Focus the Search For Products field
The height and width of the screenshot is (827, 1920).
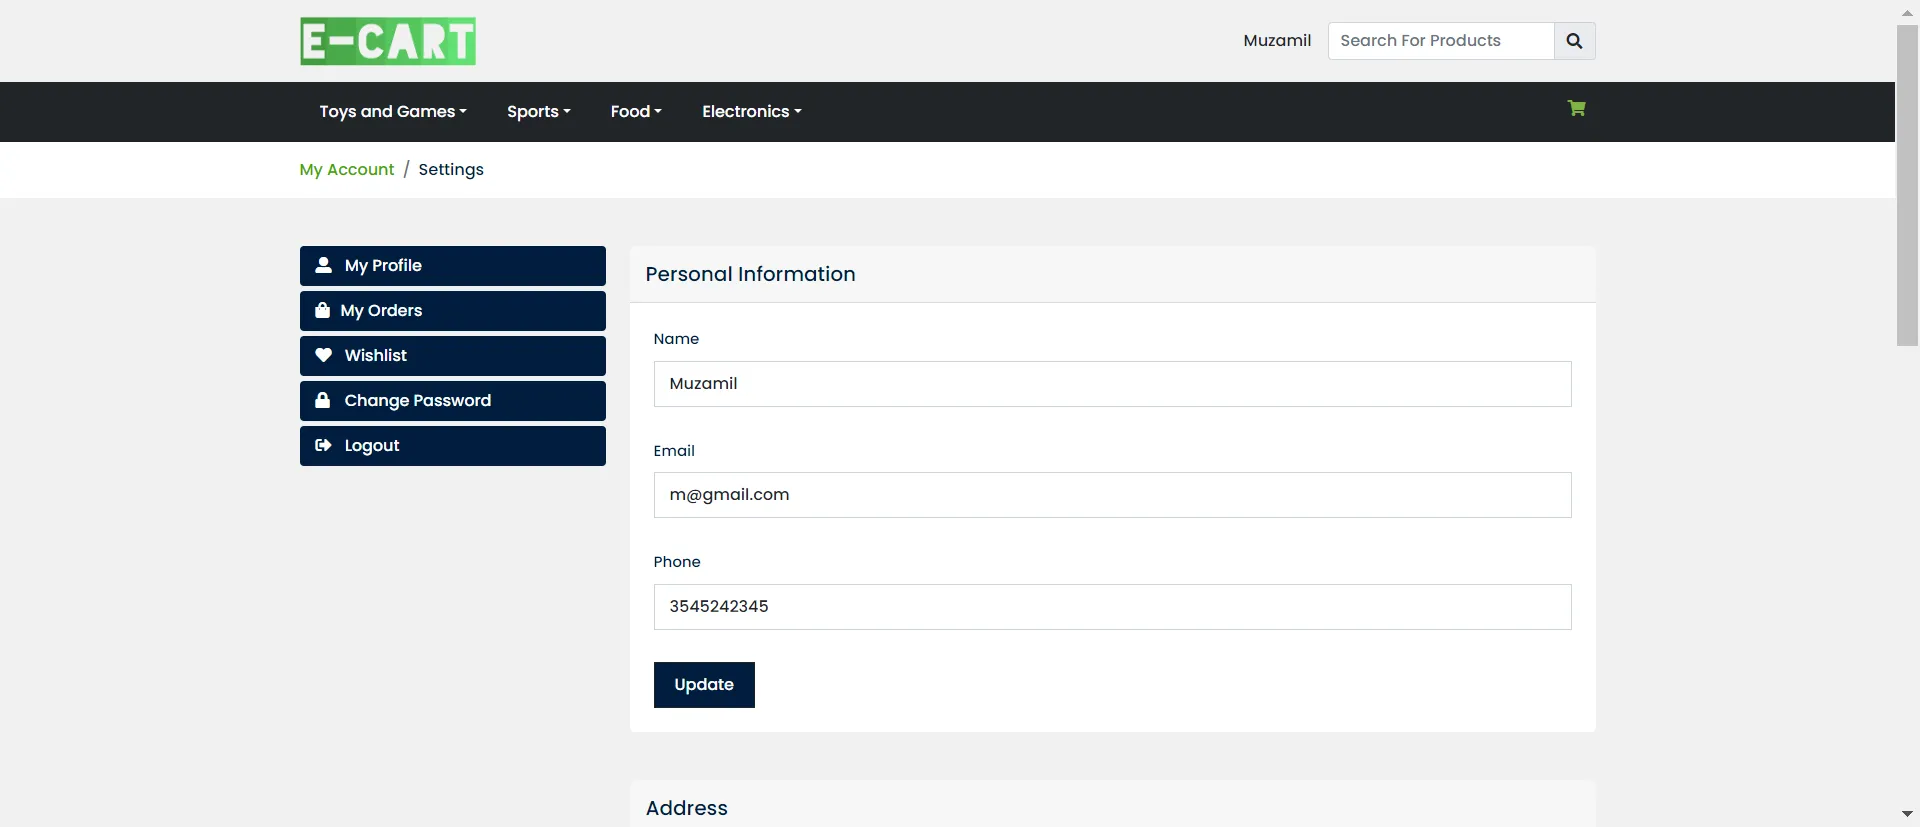(1440, 41)
